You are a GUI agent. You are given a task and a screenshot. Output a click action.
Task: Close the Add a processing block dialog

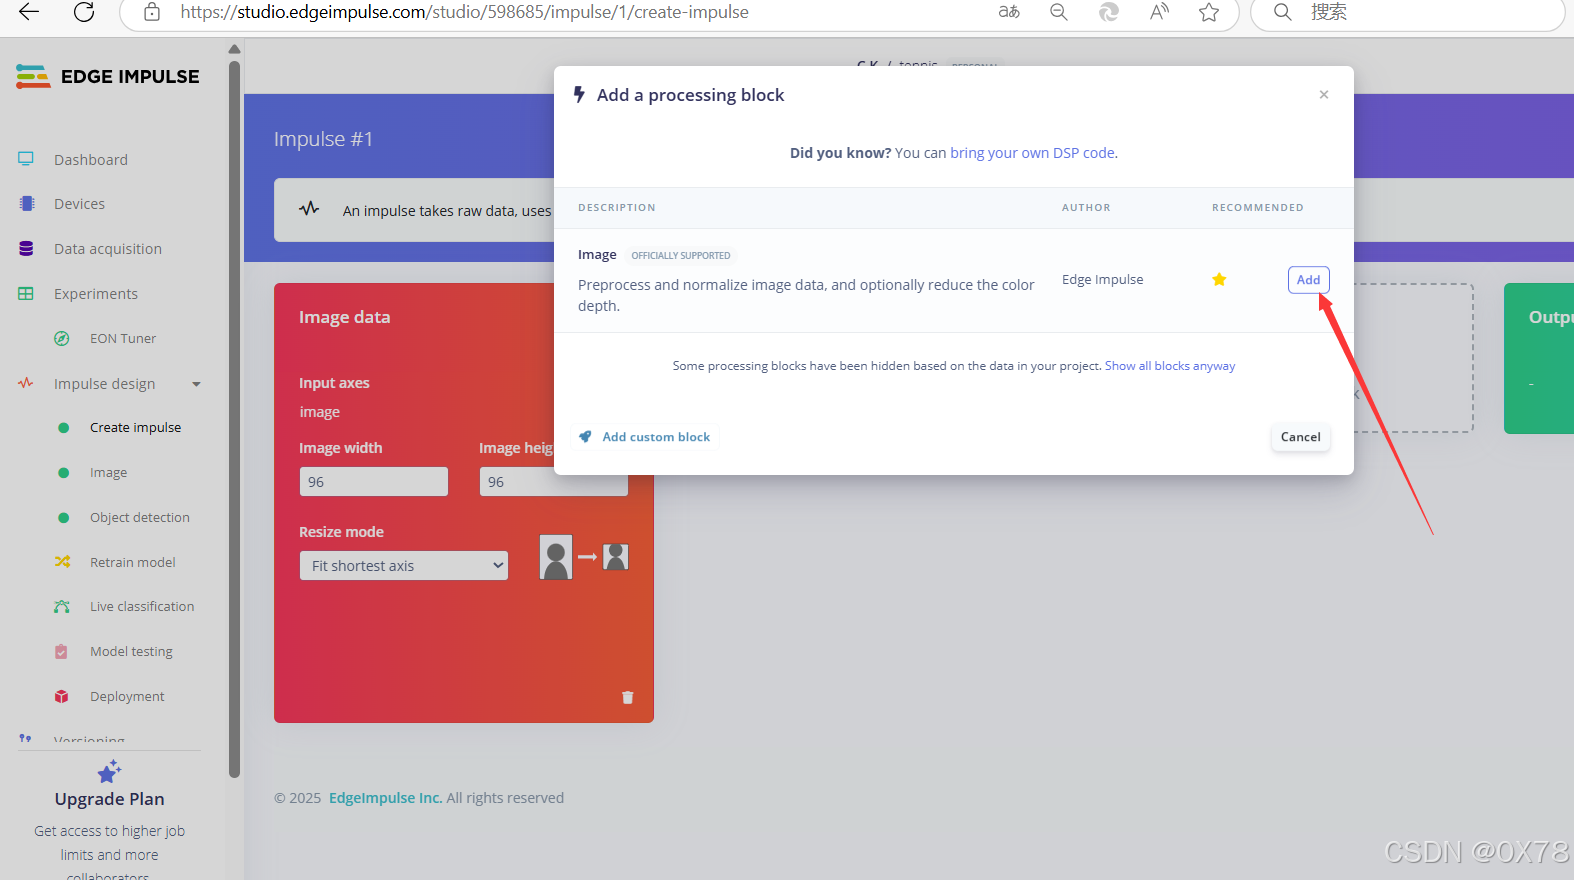(x=1324, y=94)
